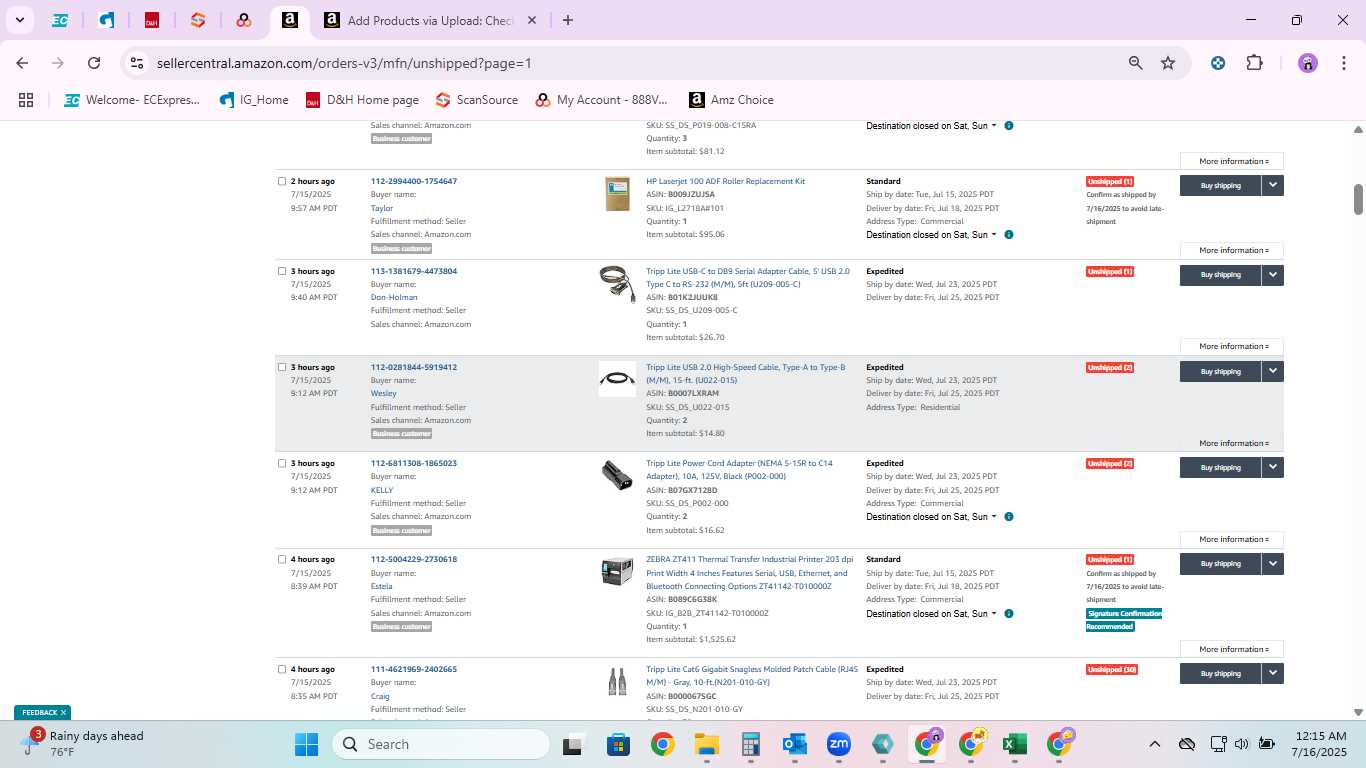The image size is (1366, 768).
Task: Click info icon next to Taylor's destination closed
Action: [x=1008, y=235]
